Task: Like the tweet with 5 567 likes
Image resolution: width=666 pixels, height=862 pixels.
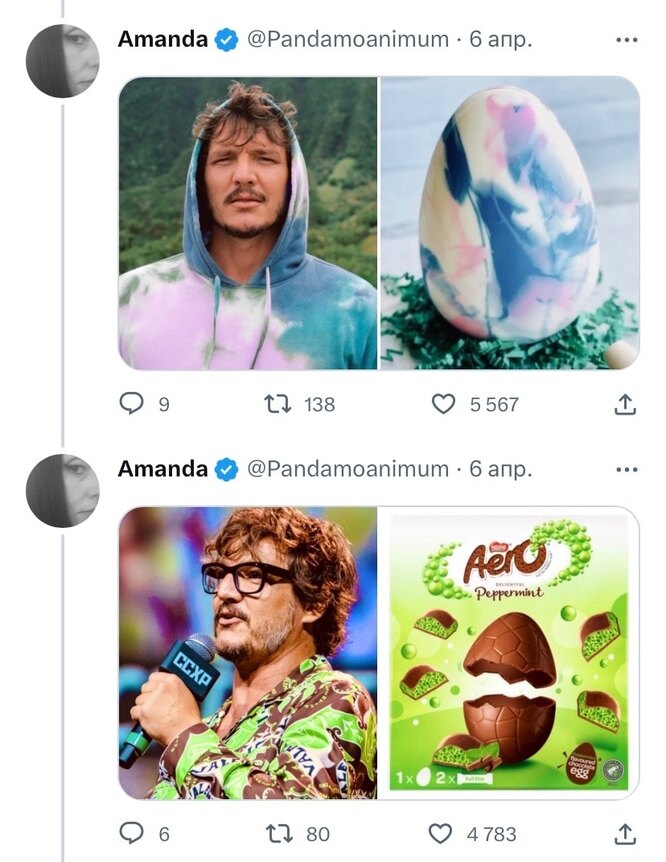Action: pos(443,403)
